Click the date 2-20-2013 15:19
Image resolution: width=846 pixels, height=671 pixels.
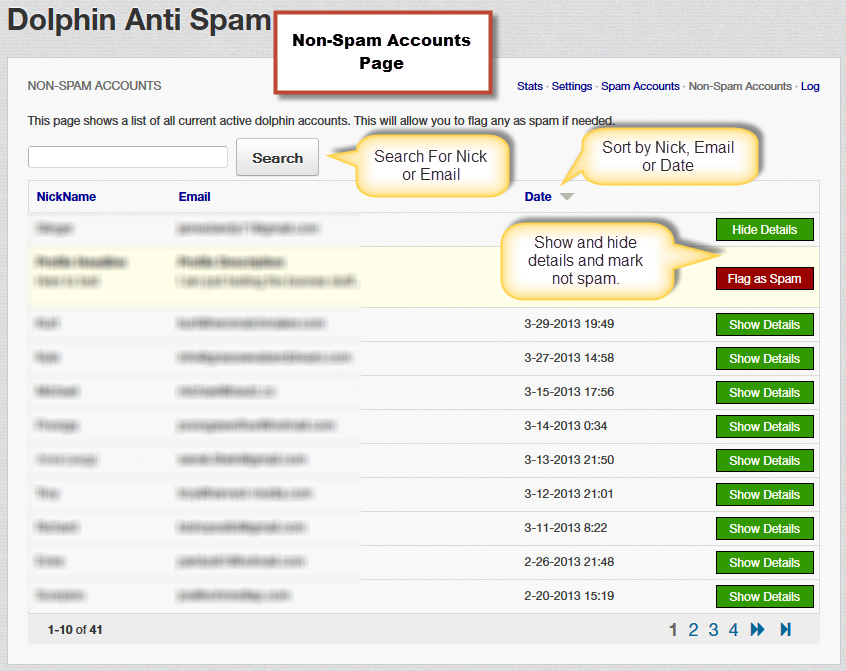(x=569, y=595)
